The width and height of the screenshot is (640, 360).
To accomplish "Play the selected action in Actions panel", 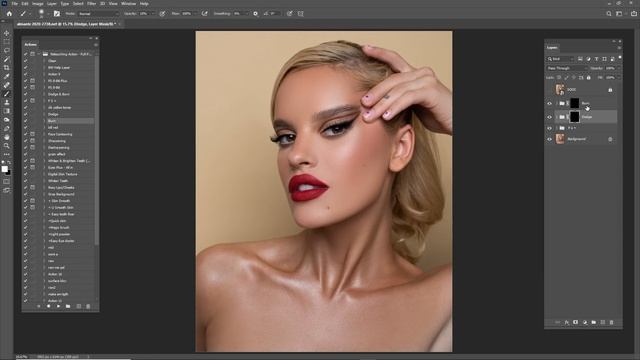I will (58, 306).
